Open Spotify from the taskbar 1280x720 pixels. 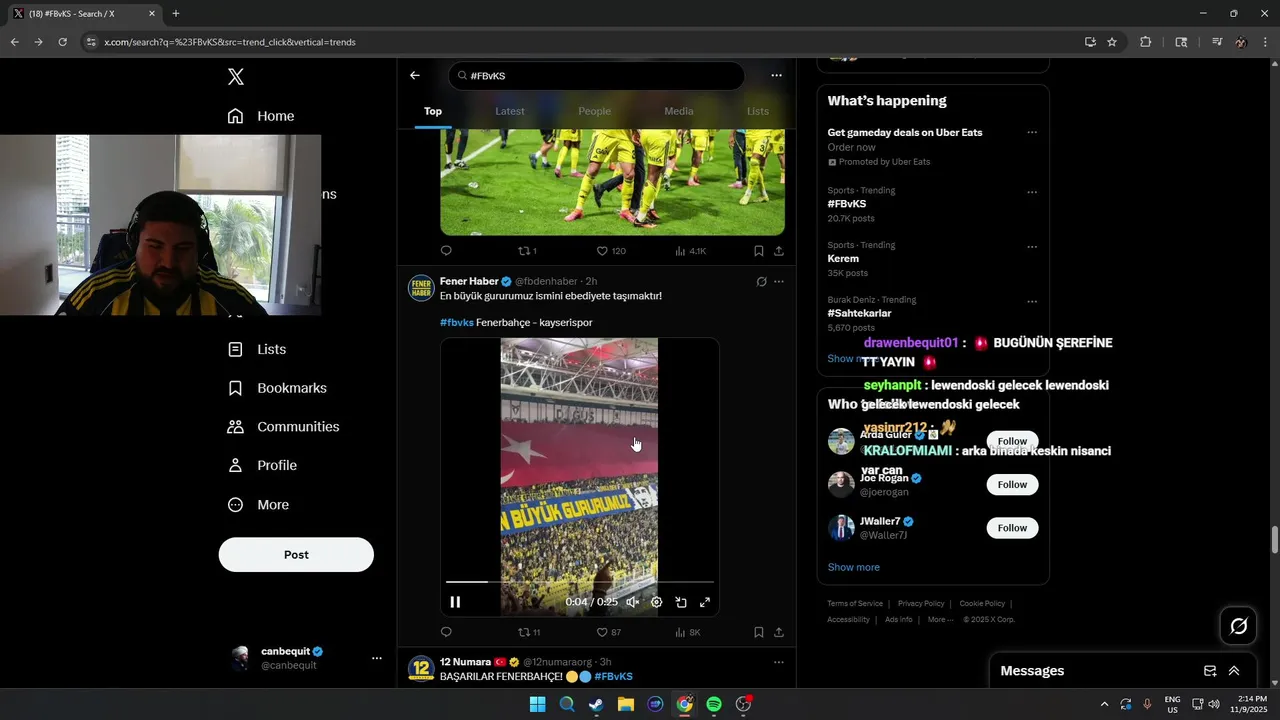714,704
